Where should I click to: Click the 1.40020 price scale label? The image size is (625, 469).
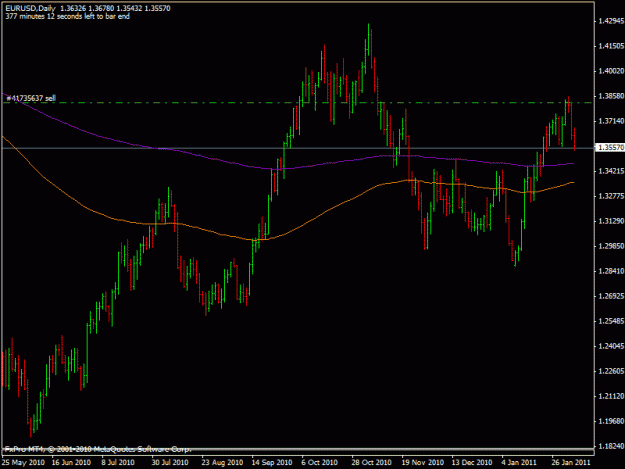tap(611, 71)
